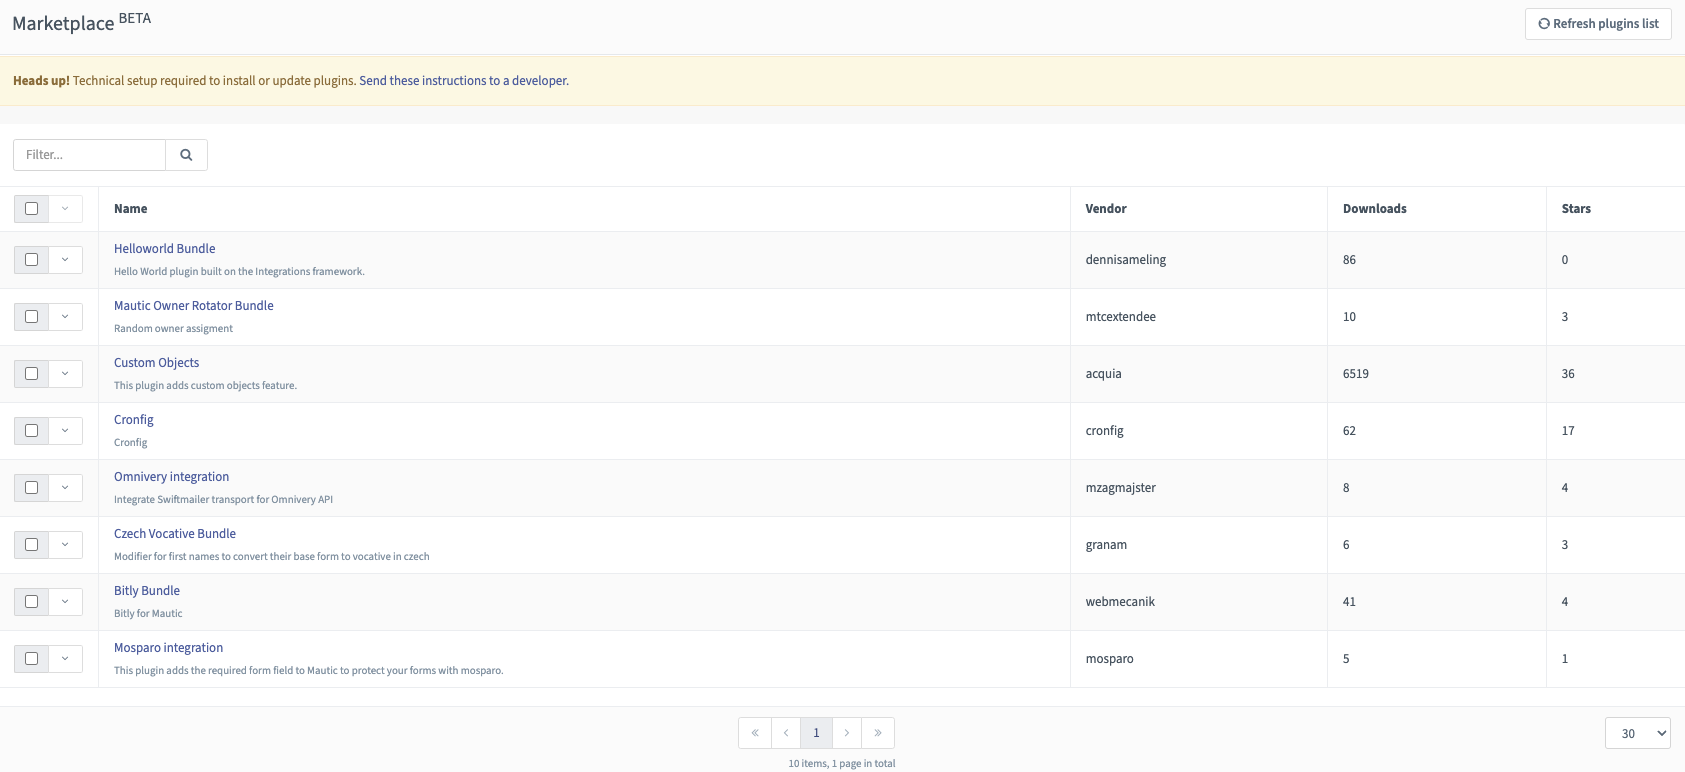The width and height of the screenshot is (1685, 772).
Task: Select page 1 in pagination
Action: [x=816, y=733]
